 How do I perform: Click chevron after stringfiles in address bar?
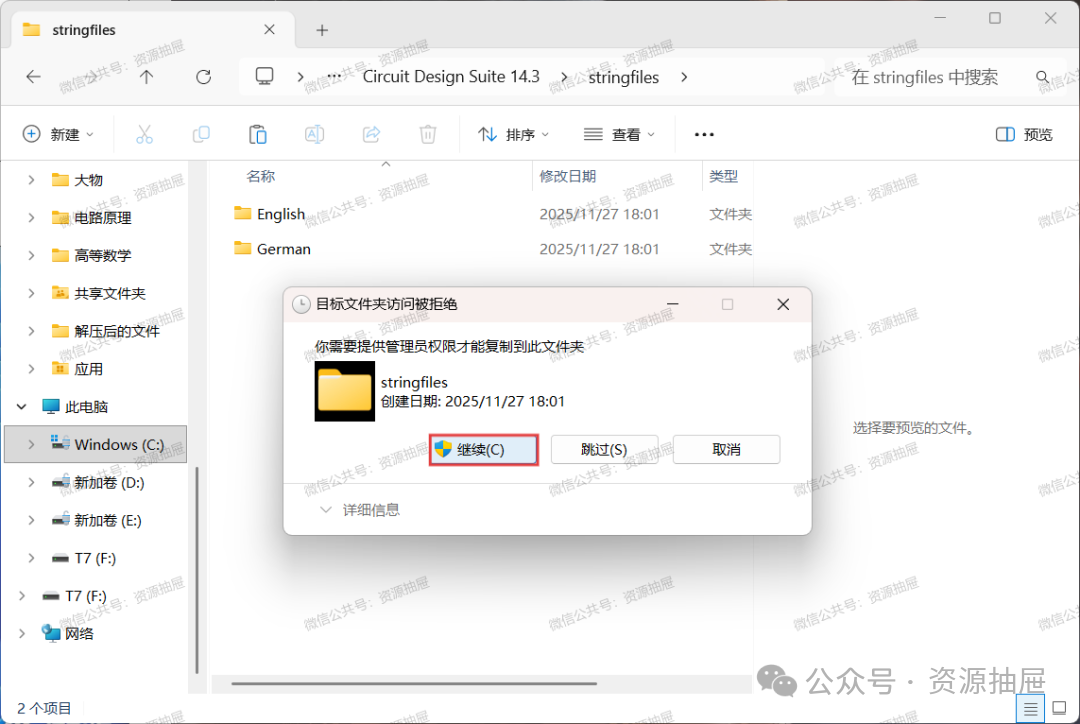click(x=684, y=76)
